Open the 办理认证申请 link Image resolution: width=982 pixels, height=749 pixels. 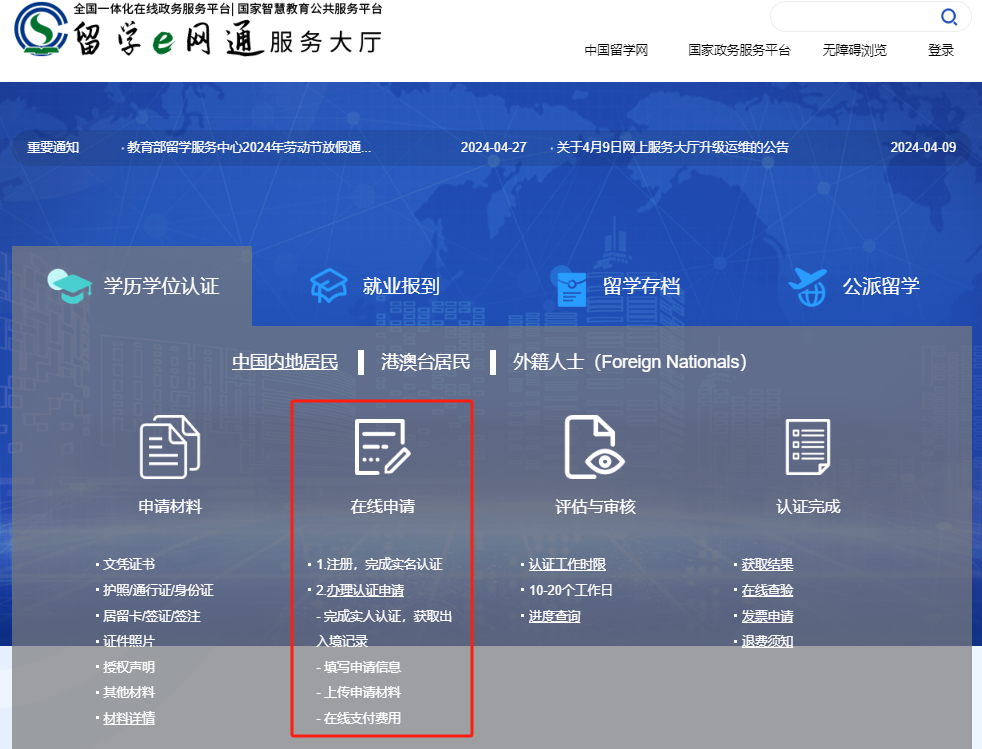point(365,590)
